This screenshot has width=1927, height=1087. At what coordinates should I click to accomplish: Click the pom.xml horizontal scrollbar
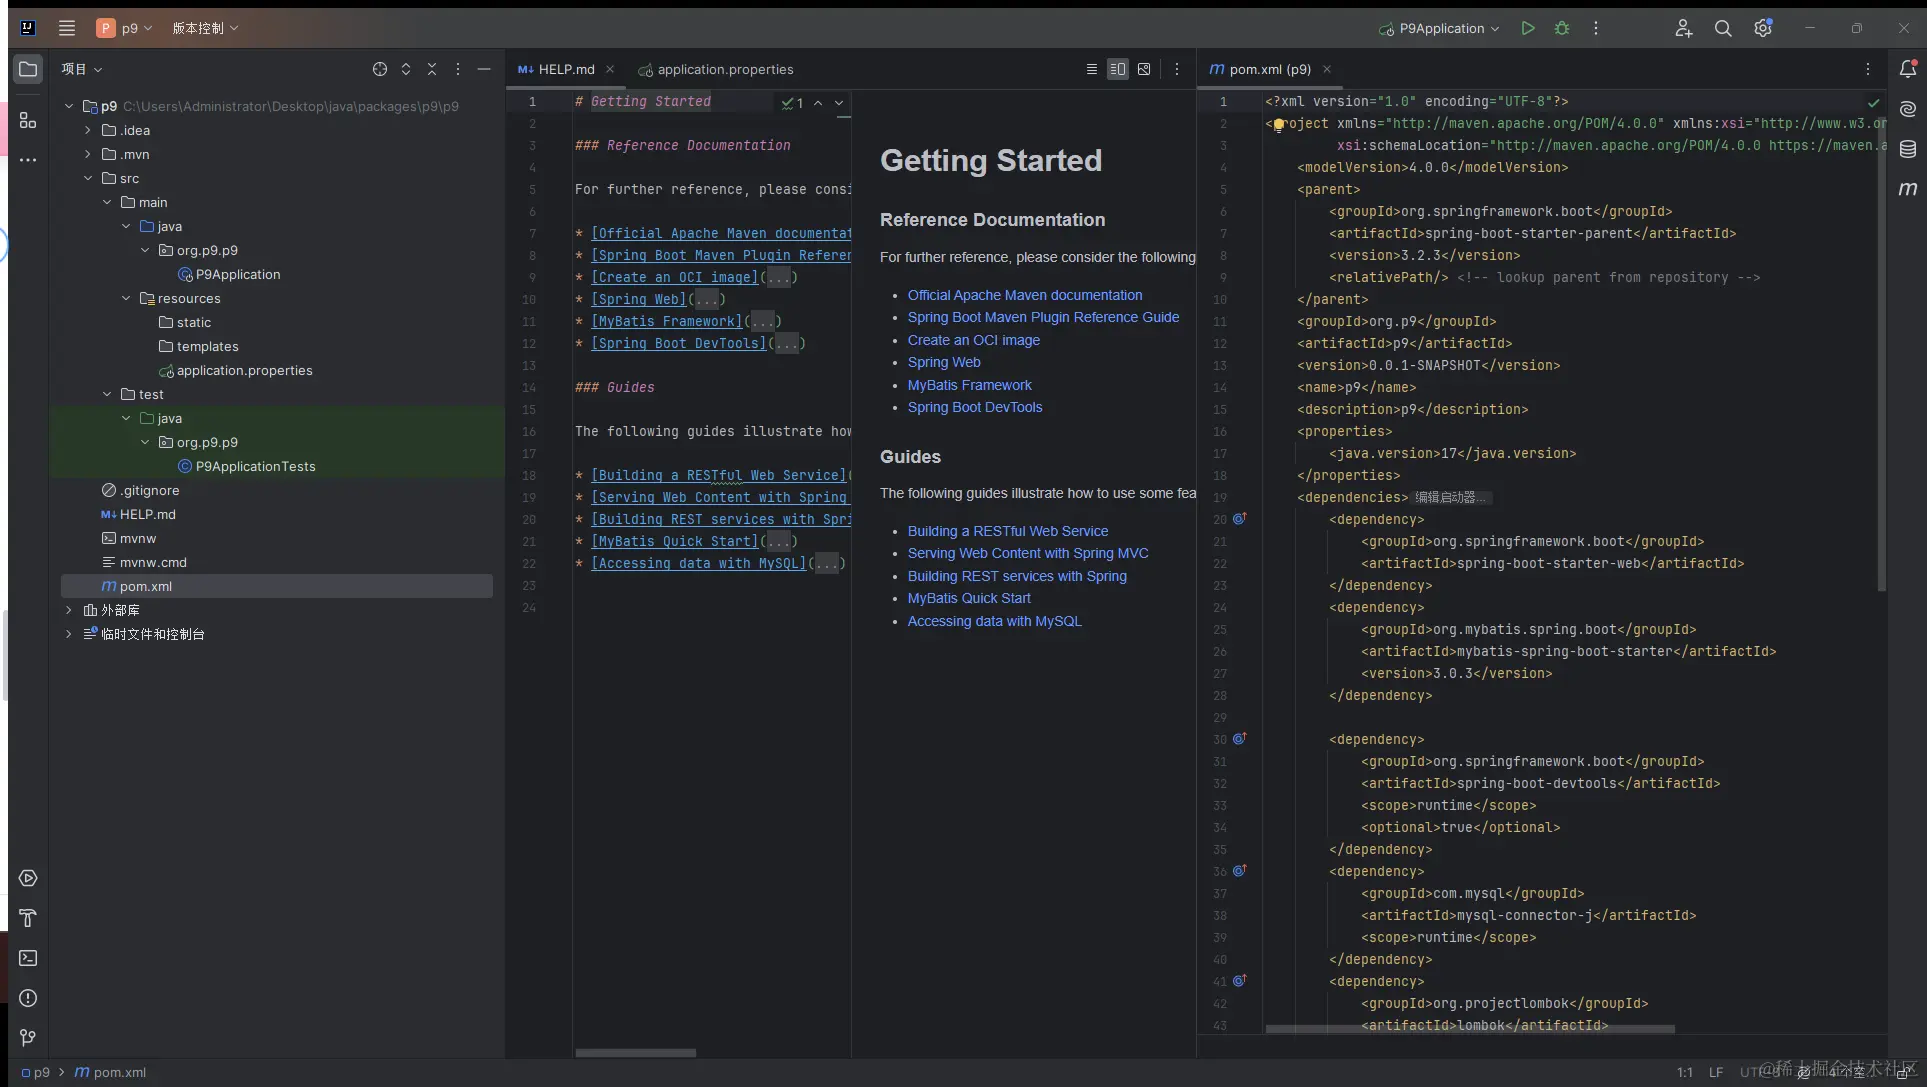pyautogui.click(x=1470, y=1028)
